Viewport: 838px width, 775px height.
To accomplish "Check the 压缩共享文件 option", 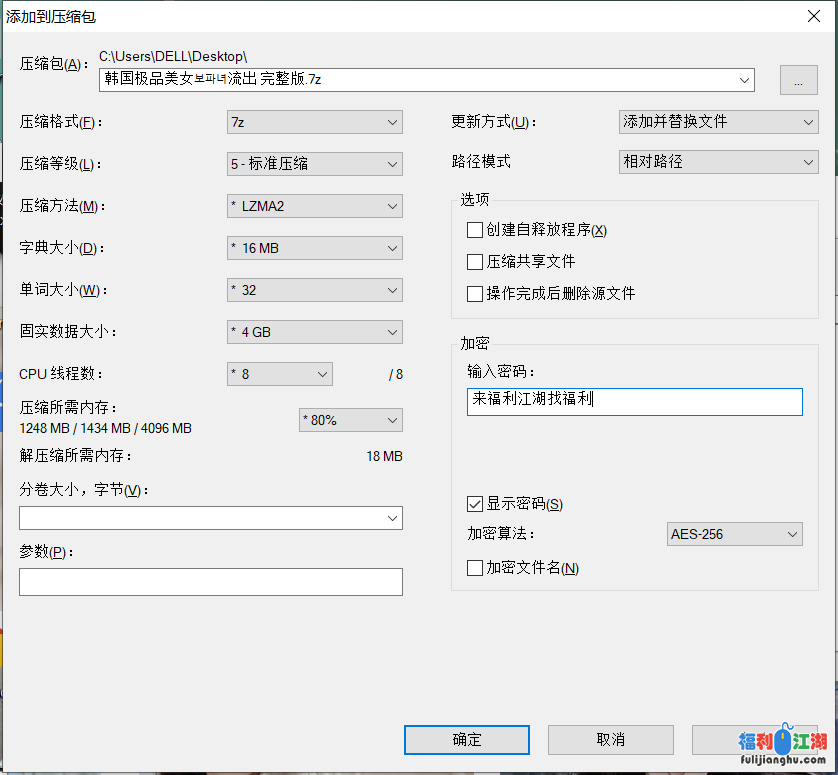I will [475, 262].
